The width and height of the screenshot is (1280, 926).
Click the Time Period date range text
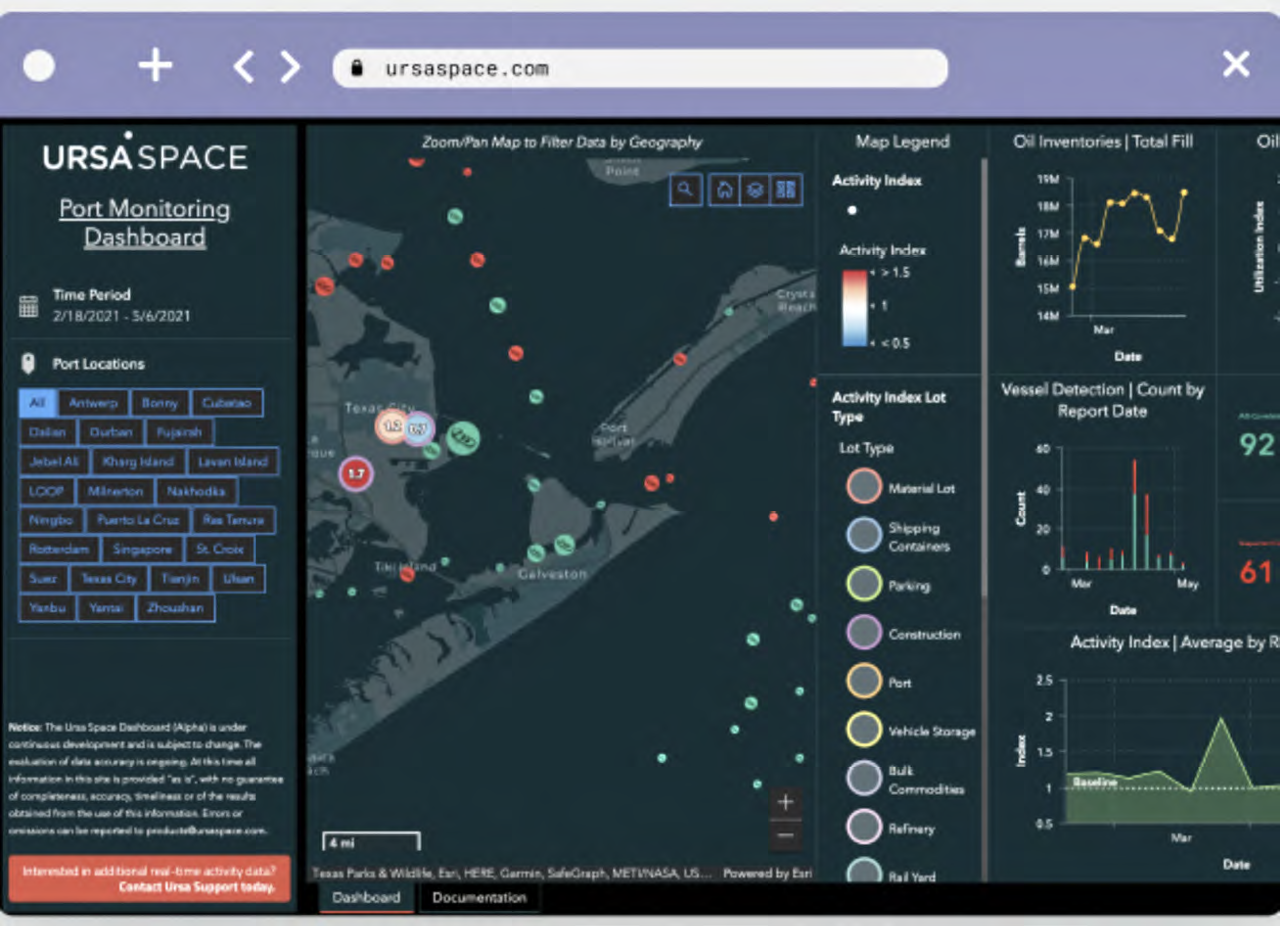tap(121, 316)
